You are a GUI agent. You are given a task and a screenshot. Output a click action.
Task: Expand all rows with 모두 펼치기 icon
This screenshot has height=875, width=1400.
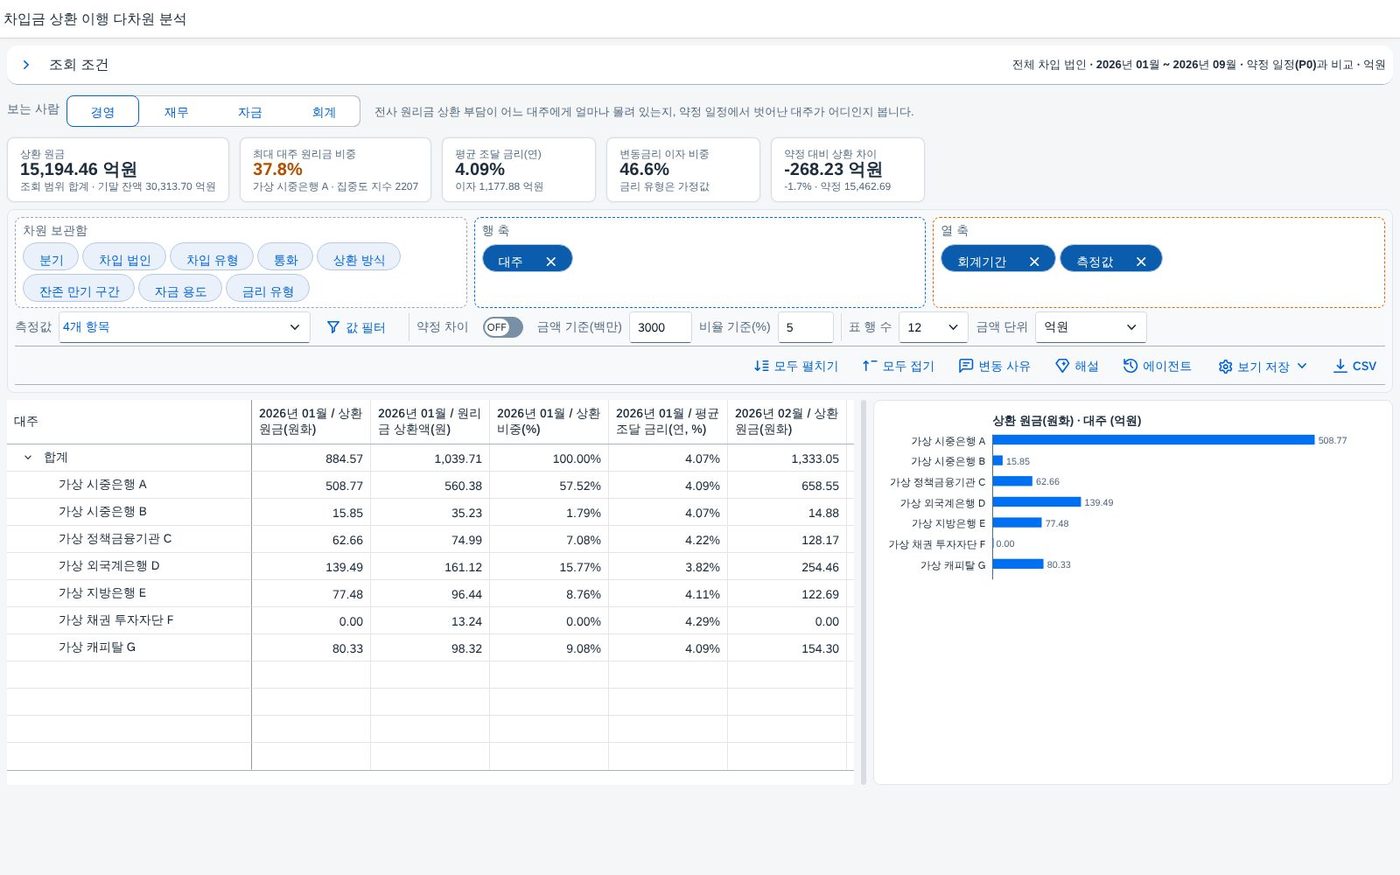pyautogui.click(x=762, y=366)
